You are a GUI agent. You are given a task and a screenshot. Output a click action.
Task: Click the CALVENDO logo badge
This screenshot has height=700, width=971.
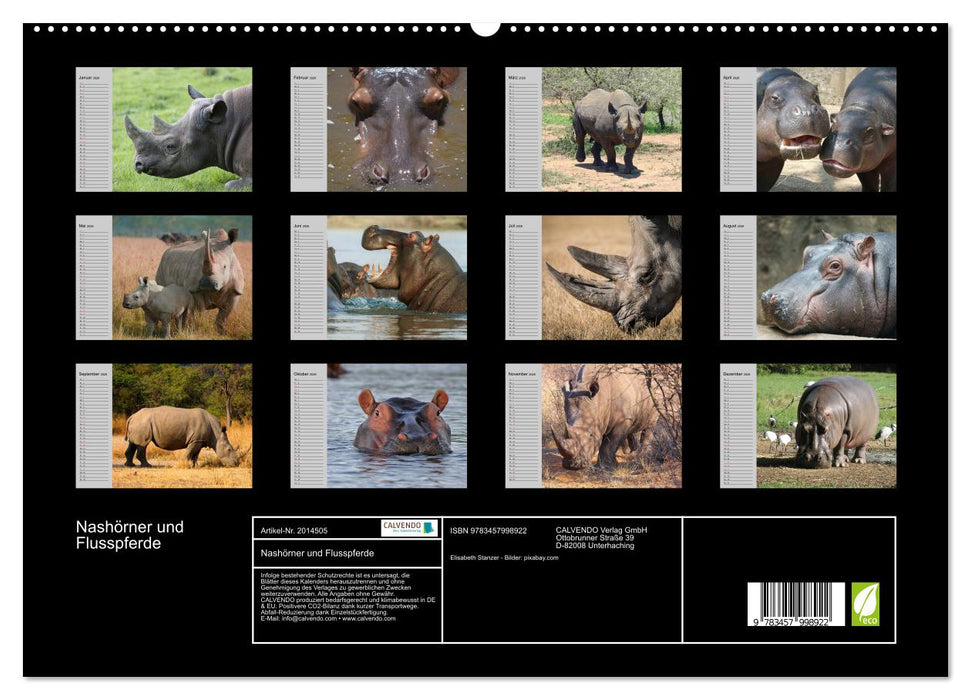click(409, 527)
